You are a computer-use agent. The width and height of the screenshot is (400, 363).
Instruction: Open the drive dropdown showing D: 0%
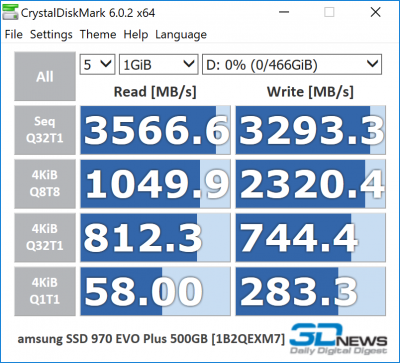(292, 64)
